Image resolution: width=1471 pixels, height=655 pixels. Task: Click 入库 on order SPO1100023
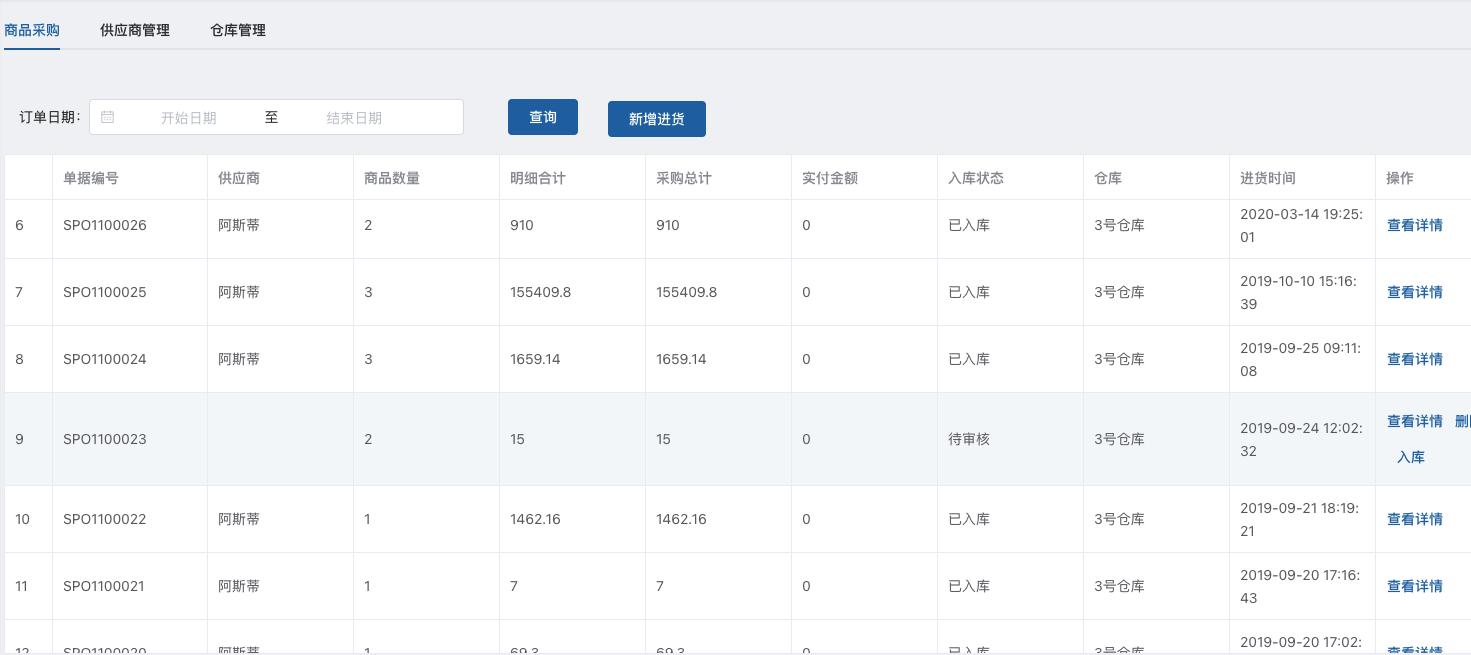(1411, 457)
